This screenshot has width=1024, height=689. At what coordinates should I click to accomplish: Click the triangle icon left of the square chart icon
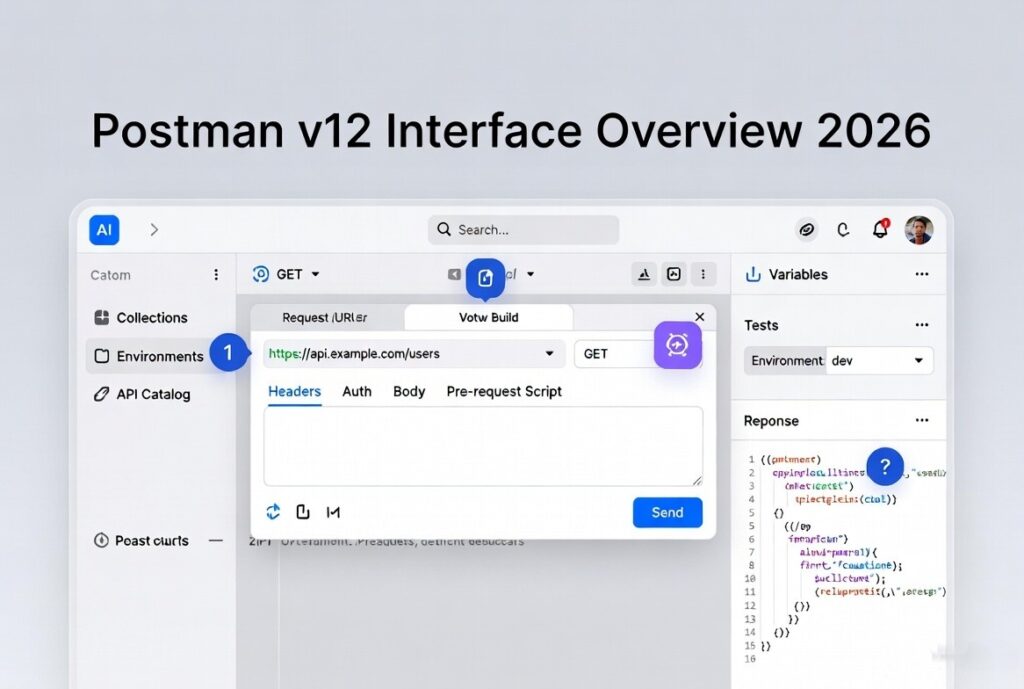[x=644, y=274]
